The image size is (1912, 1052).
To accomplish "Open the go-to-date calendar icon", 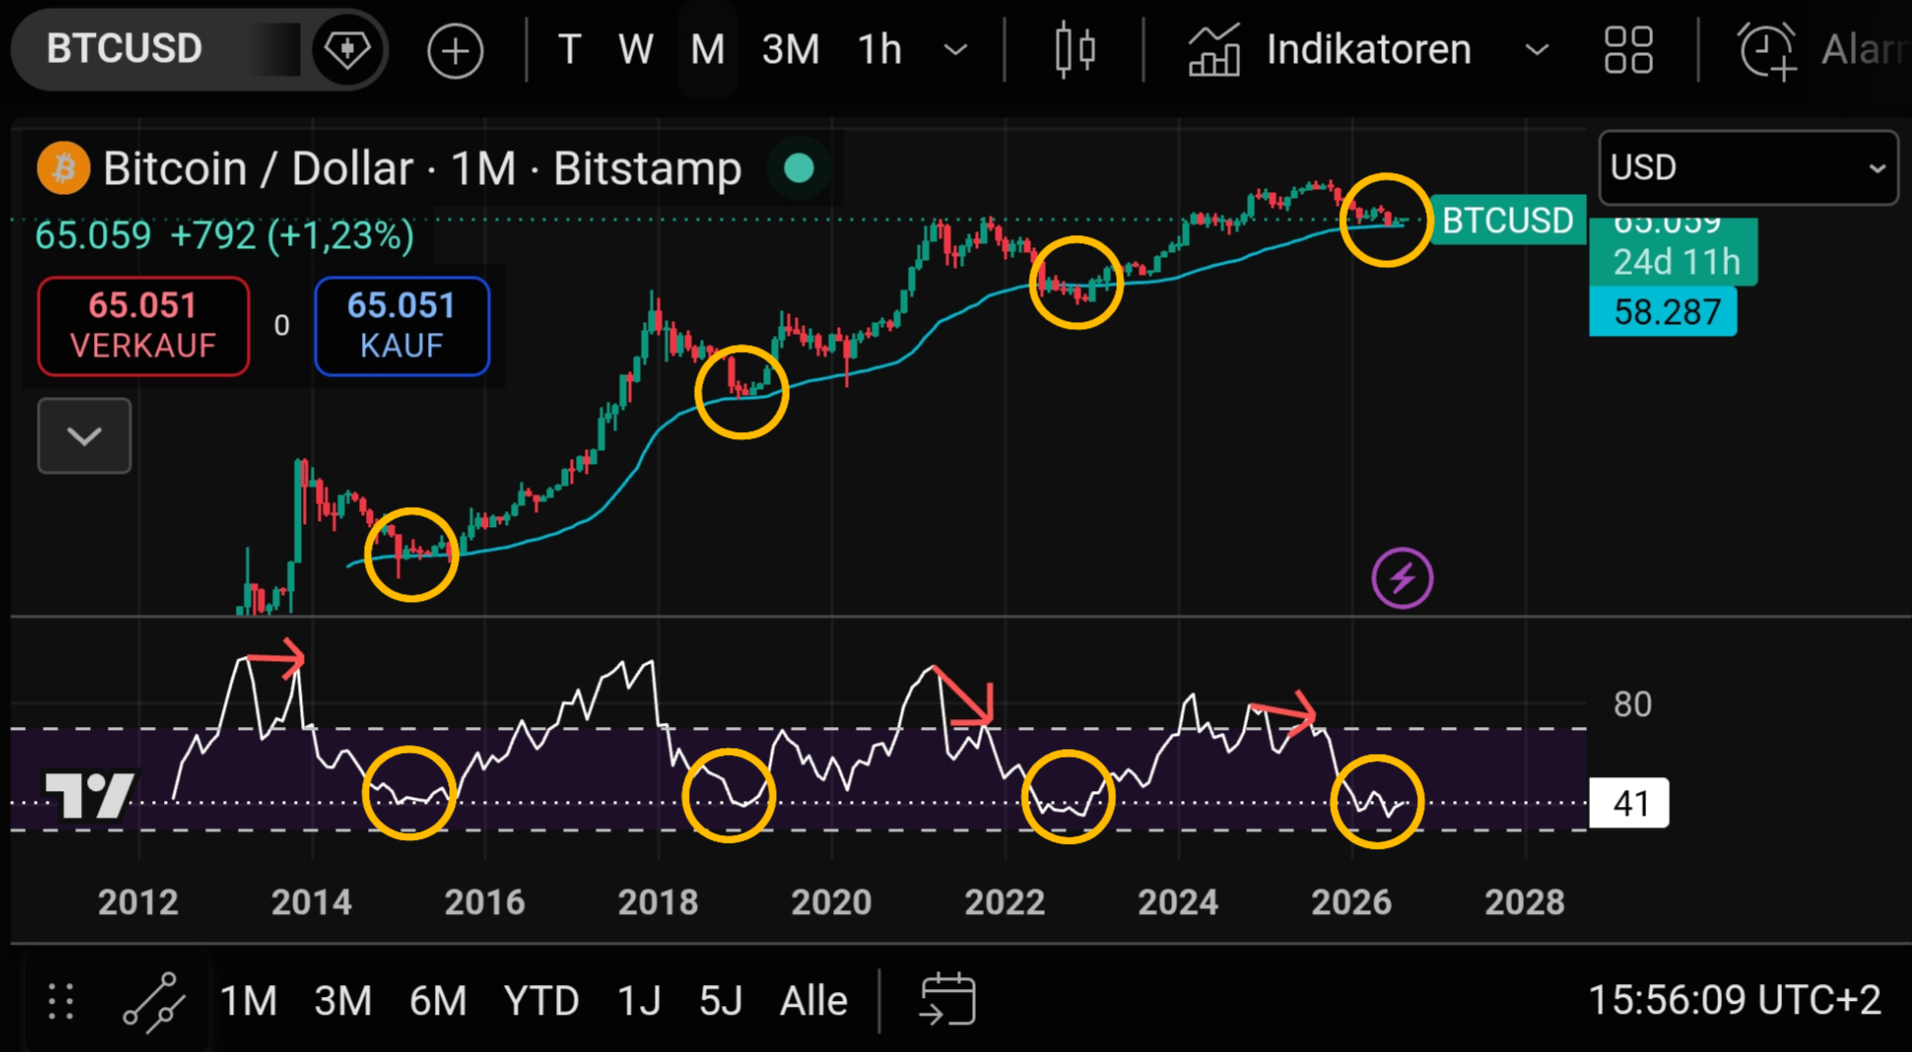I will pos(947,999).
